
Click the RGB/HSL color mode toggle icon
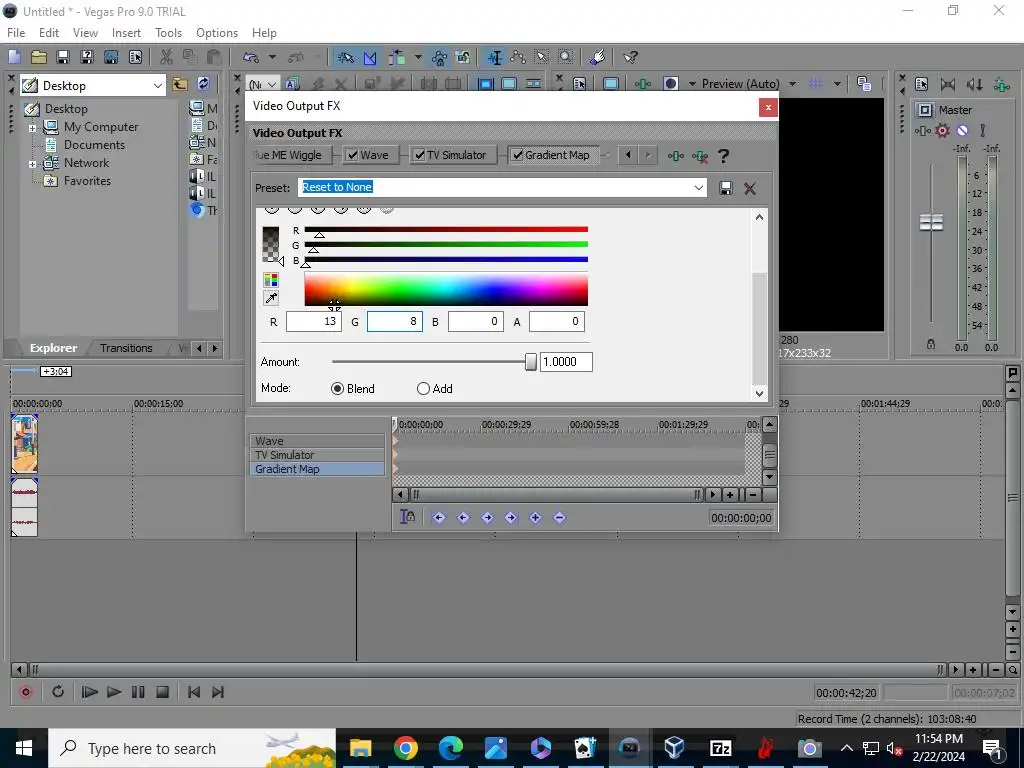[270, 280]
